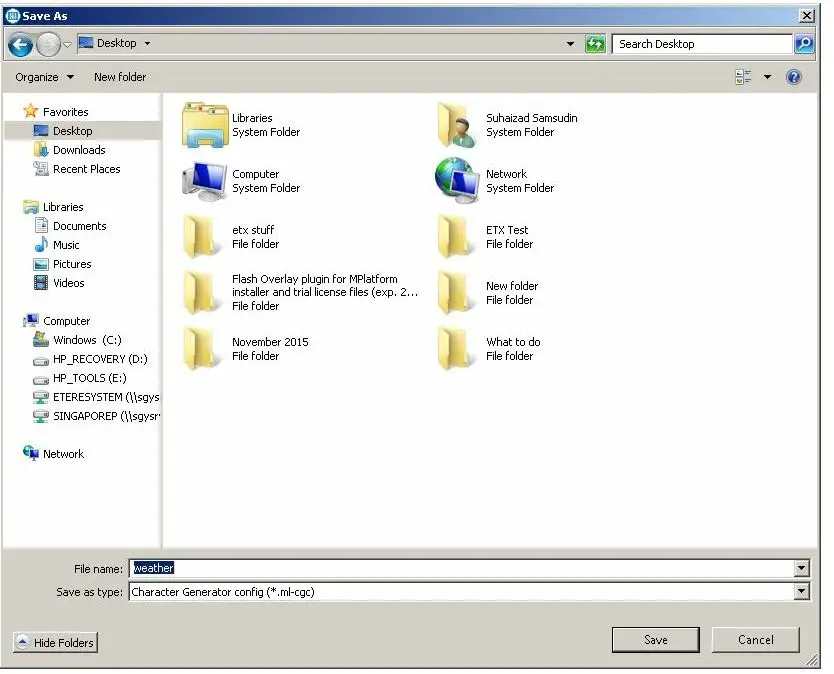Open the Network system folder icon
This screenshot has width=834, height=674.
point(458,181)
